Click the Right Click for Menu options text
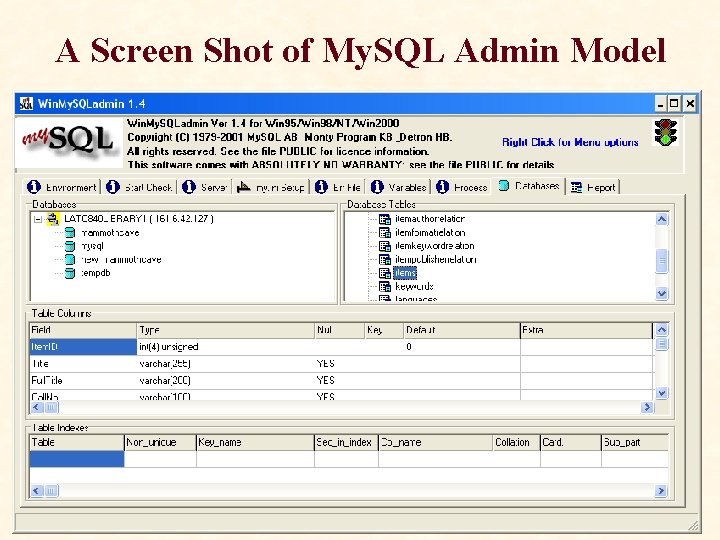 click(x=570, y=142)
